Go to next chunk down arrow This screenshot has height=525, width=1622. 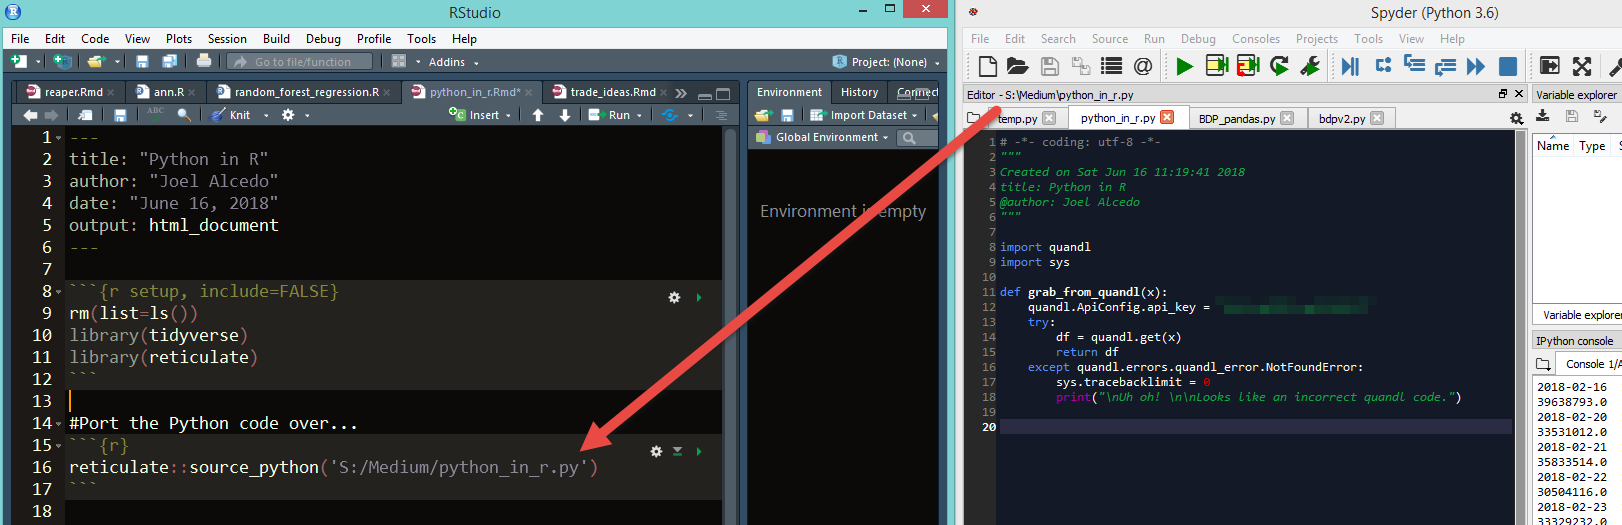[x=565, y=115]
